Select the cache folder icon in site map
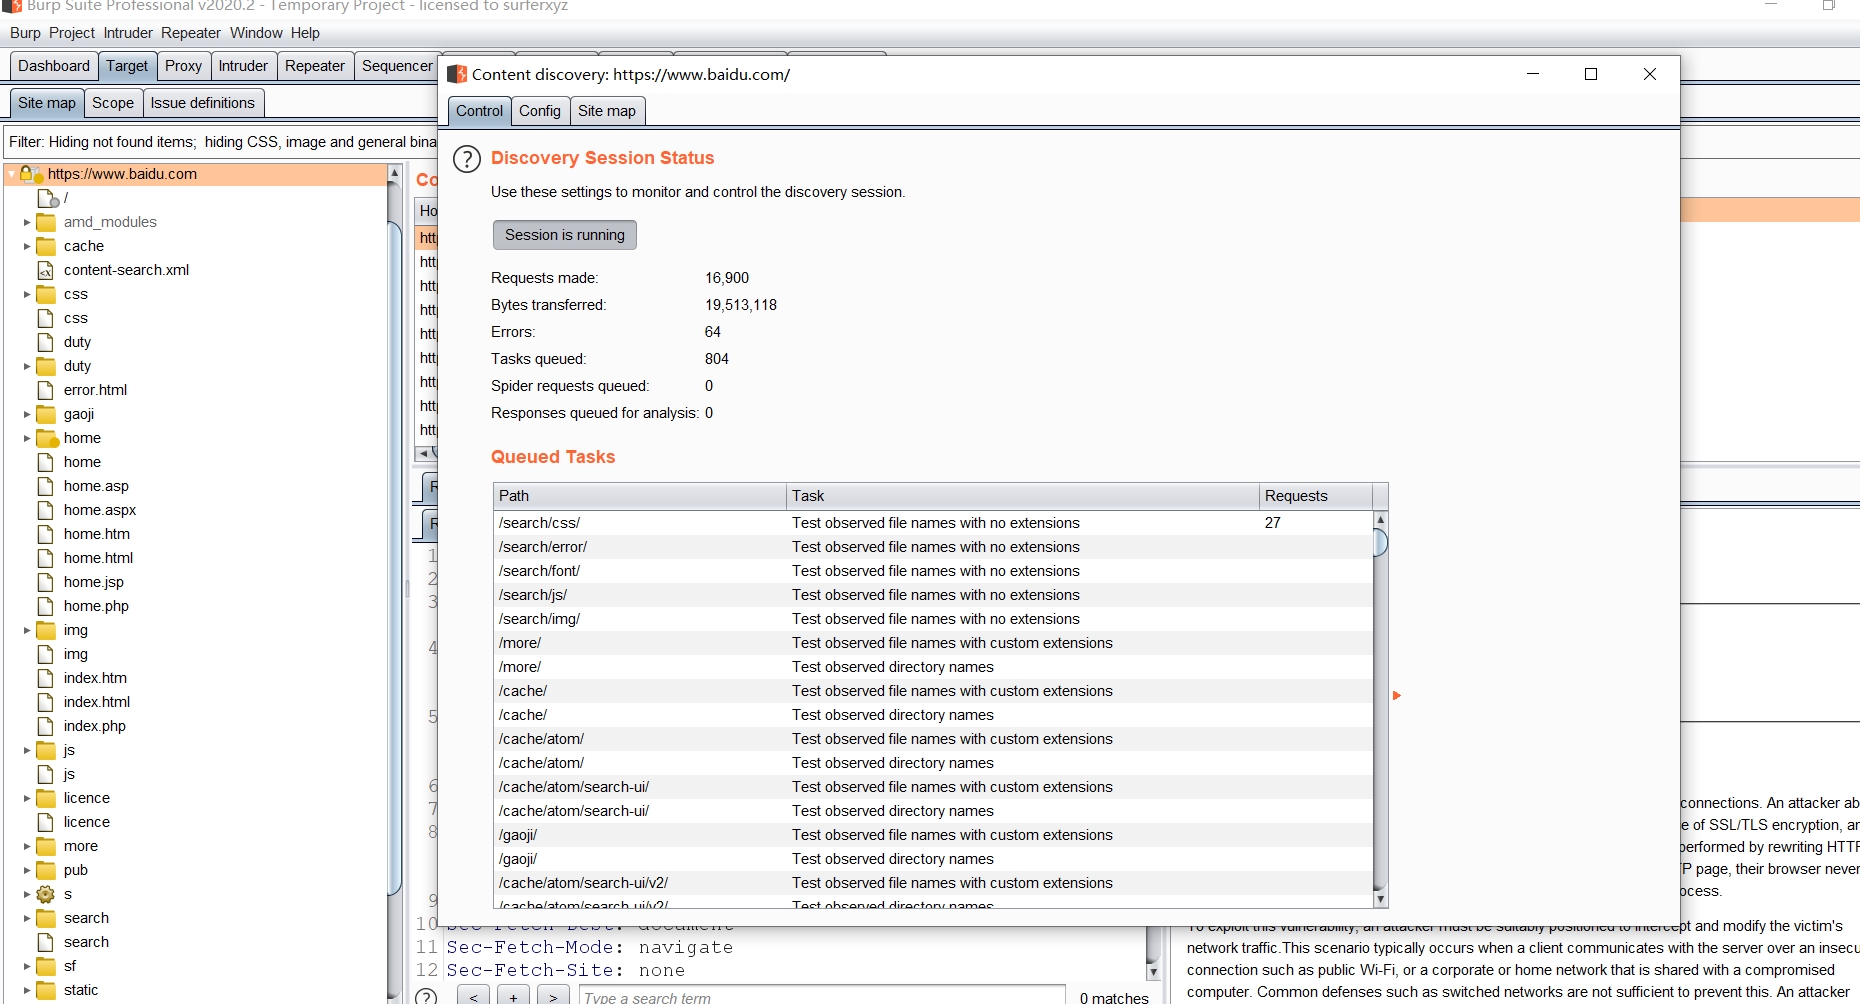Image resolution: width=1860 pixels, height=1004 pixels. coord(46,246)
